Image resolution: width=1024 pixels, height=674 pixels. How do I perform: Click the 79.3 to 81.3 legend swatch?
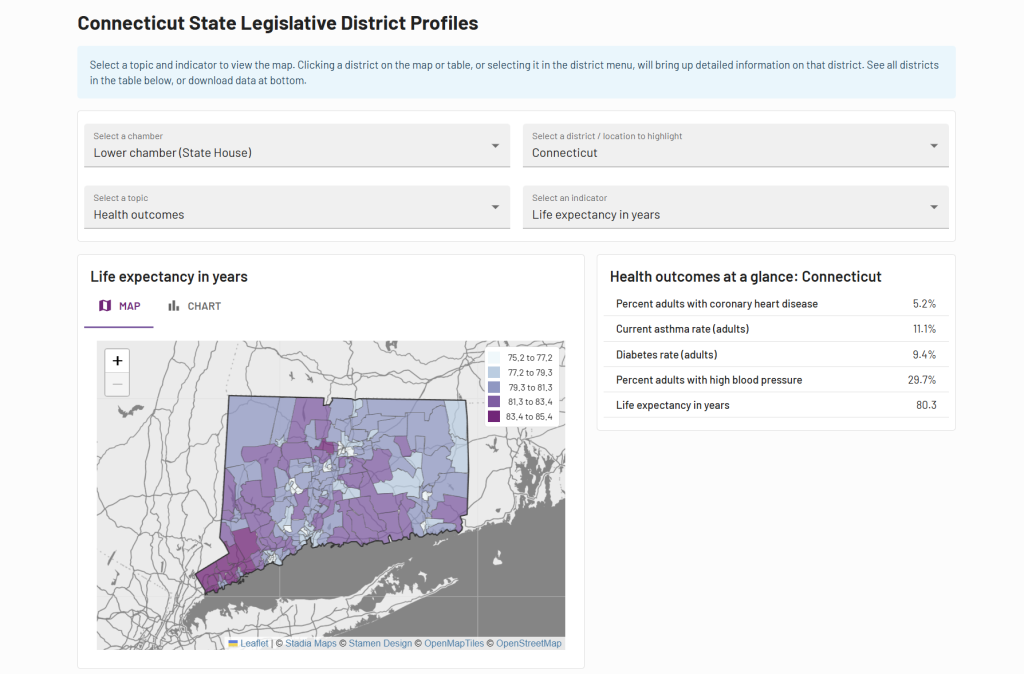[494, 387]
